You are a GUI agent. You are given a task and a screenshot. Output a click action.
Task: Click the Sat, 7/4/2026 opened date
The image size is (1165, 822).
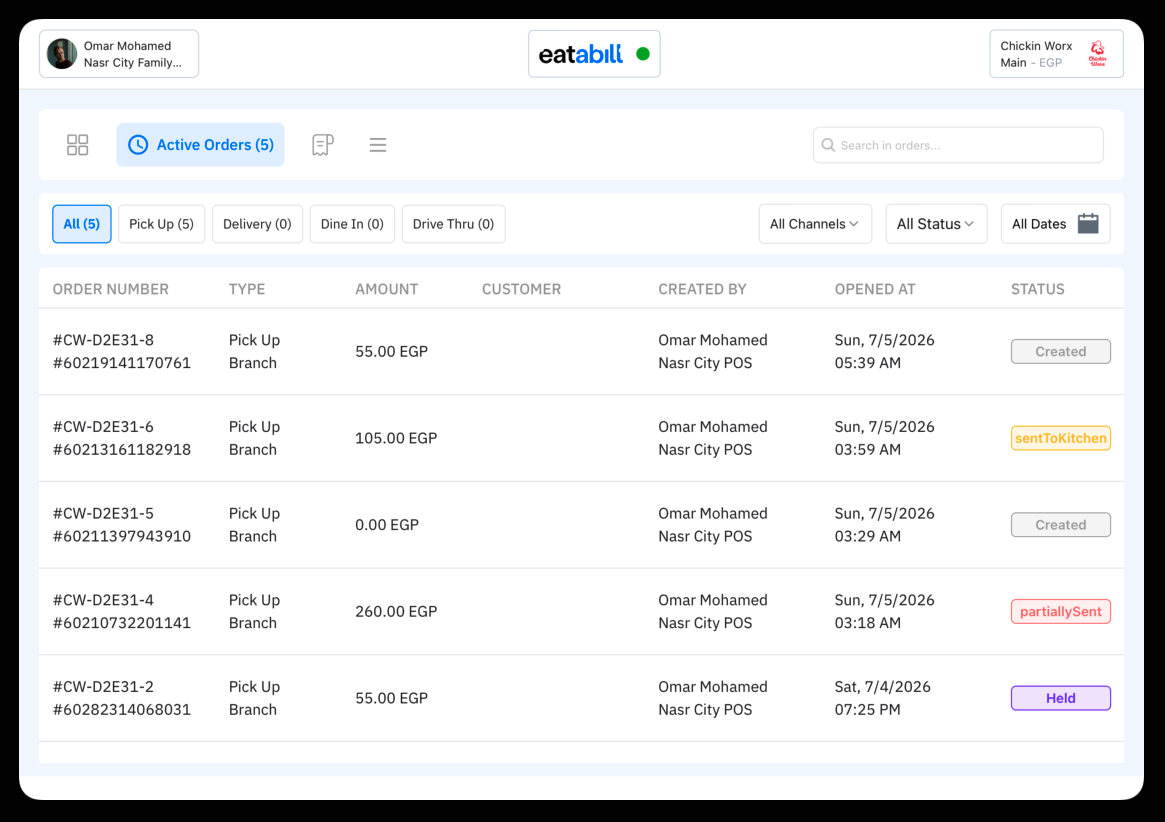coord(883,687)
